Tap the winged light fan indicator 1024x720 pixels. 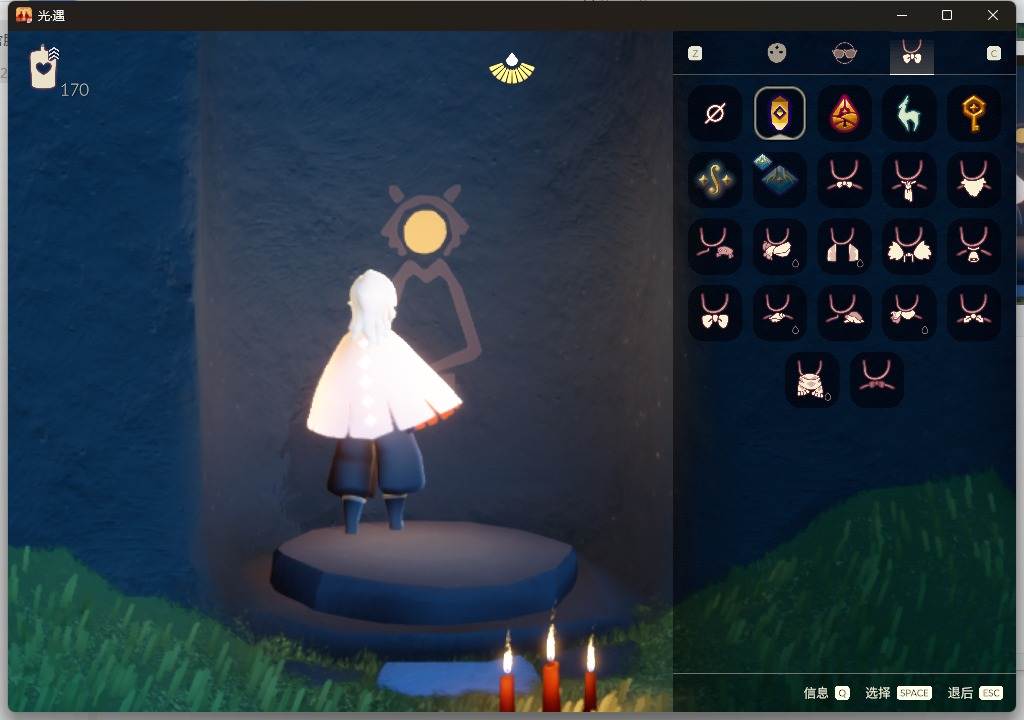(x=512, y=69)
